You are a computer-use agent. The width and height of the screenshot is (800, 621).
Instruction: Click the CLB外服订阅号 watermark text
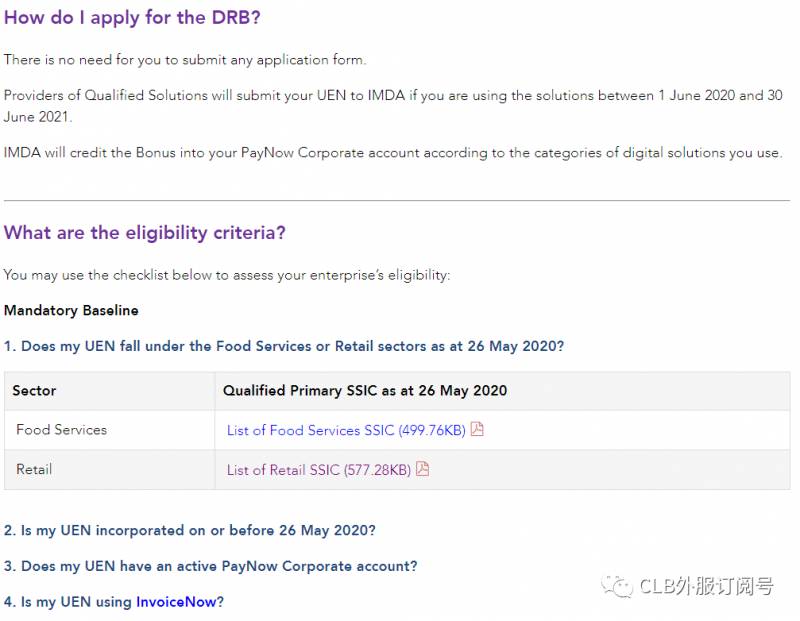(x=706, y=586)
